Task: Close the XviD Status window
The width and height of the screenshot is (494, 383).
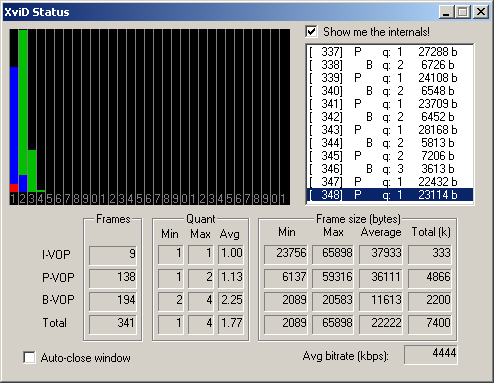Action: coord(481,12)
